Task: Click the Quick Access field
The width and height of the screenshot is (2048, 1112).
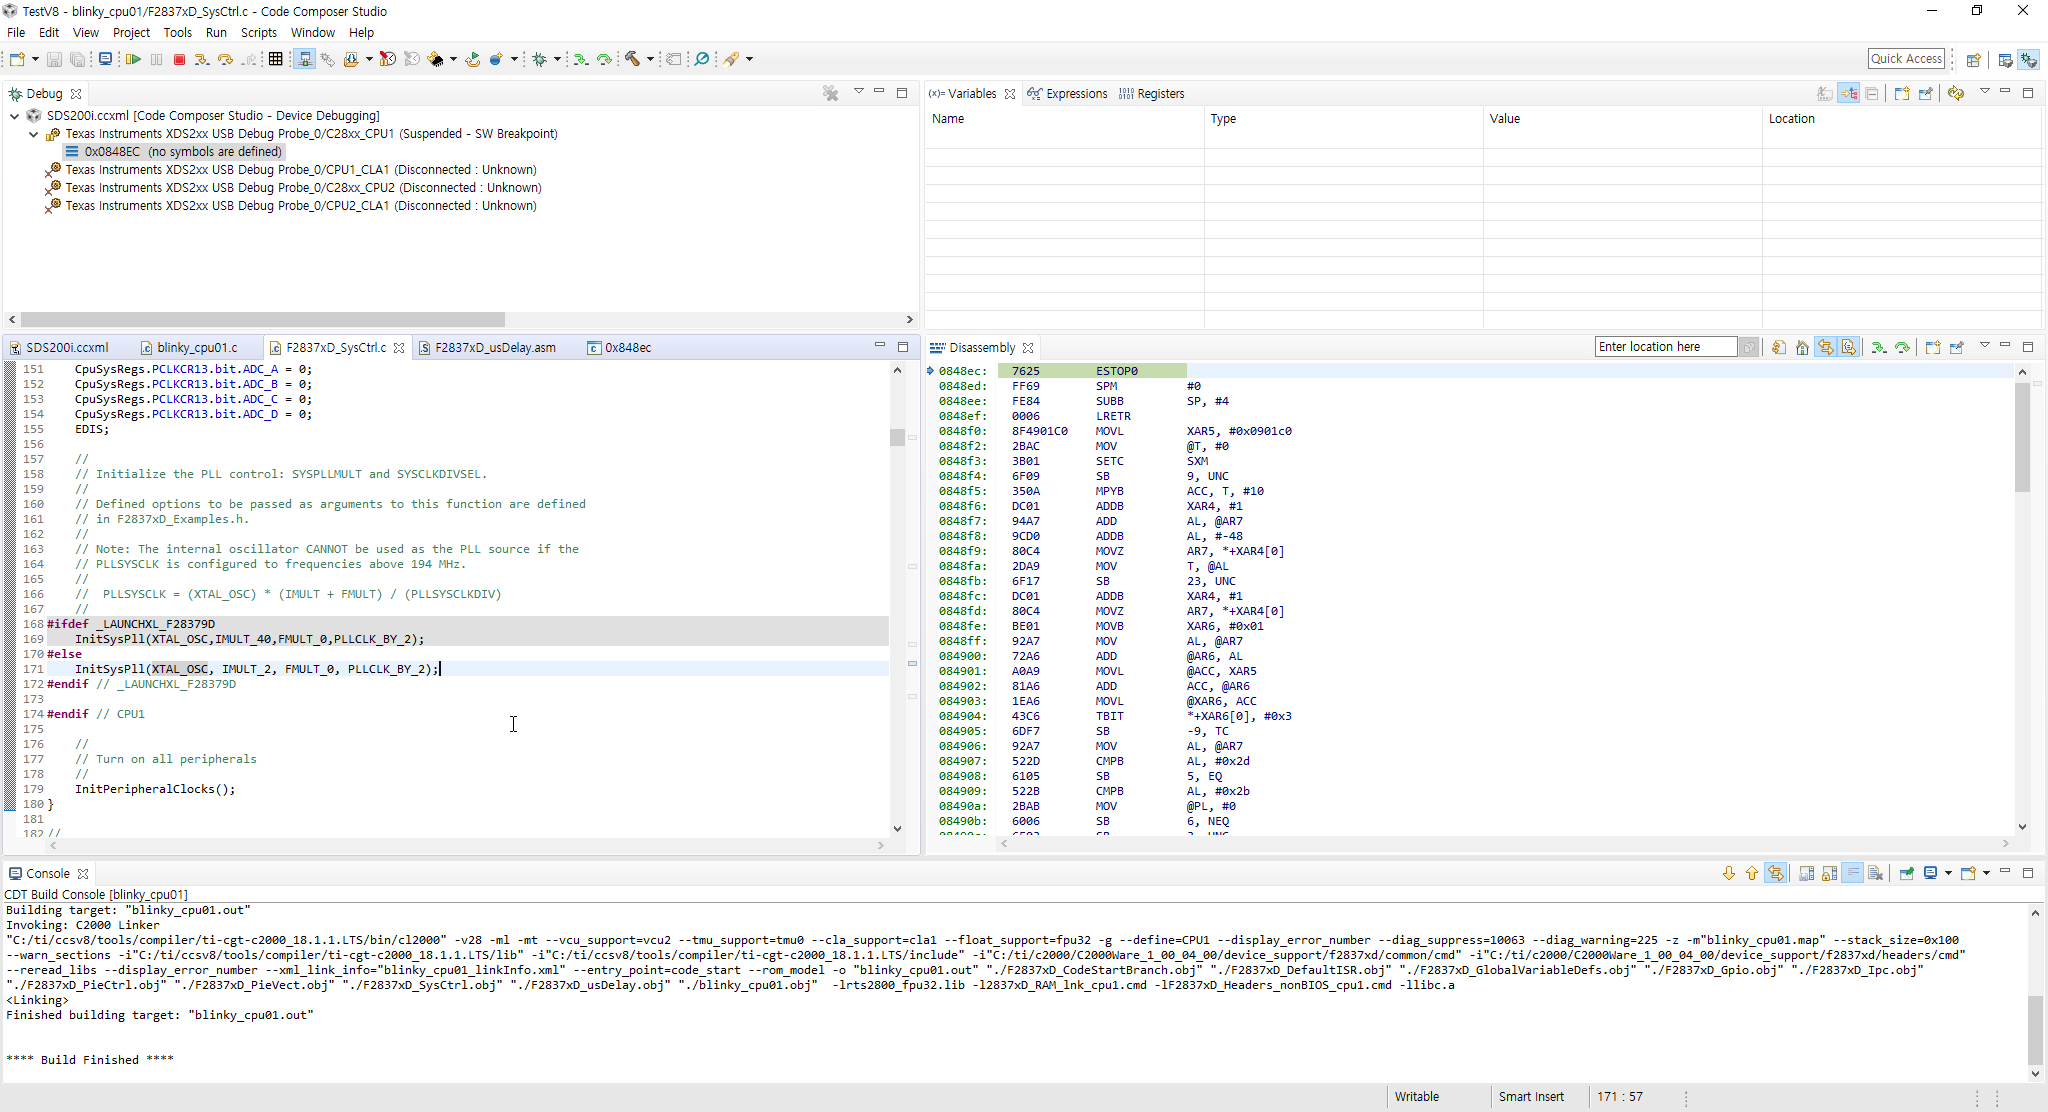Action: (x=1905, y=59)
